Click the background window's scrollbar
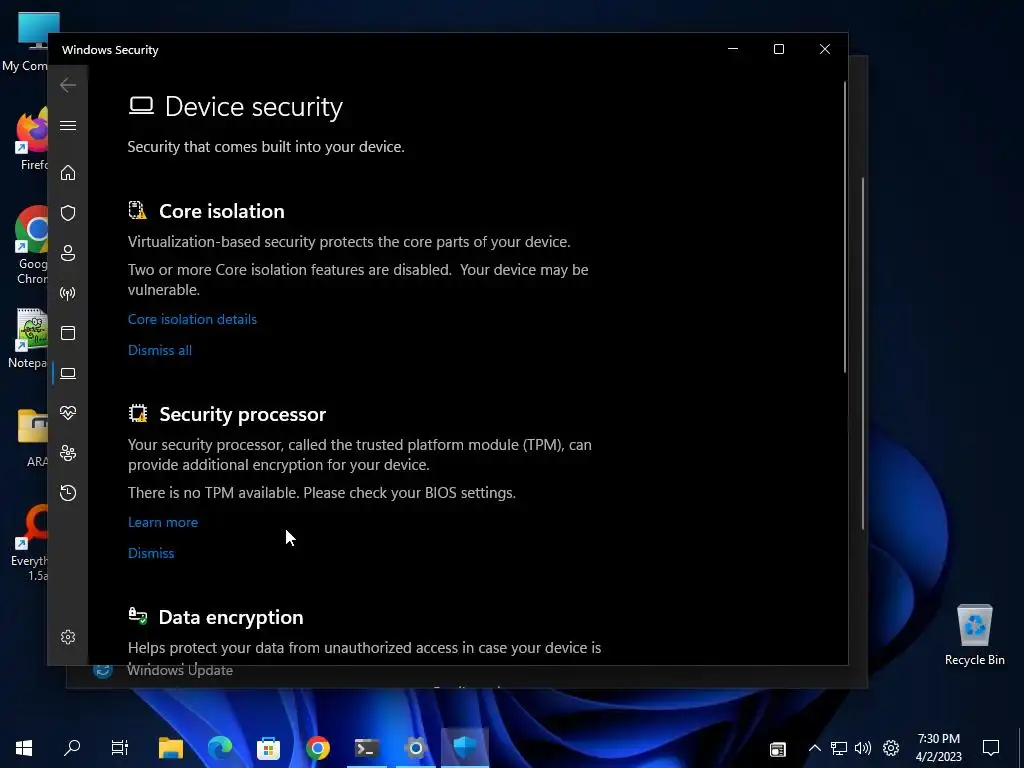 coord(863,353)
